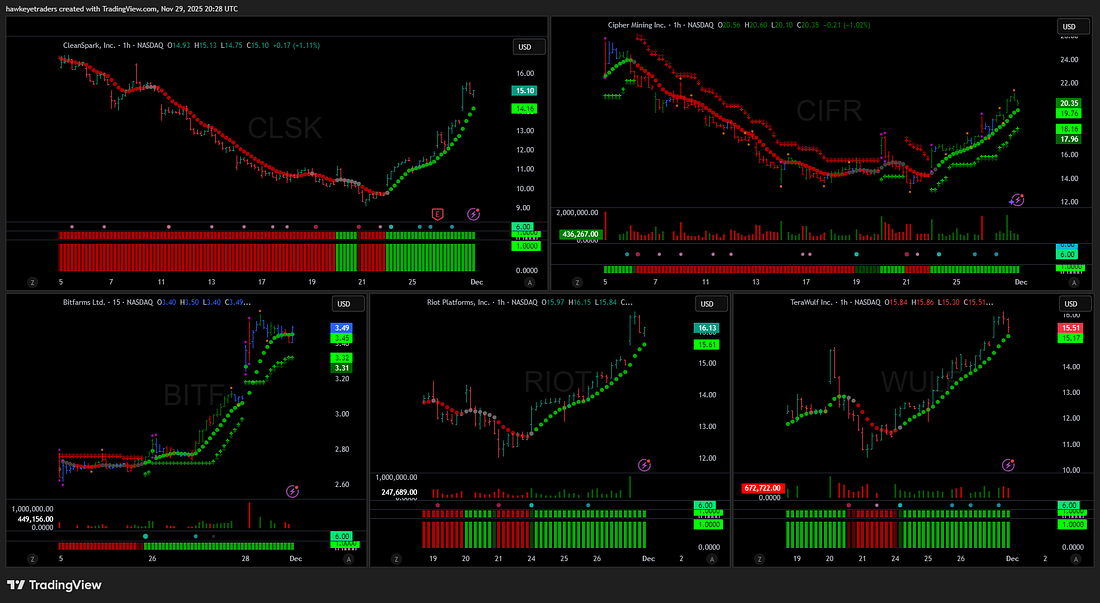Click the lightning event icon on BITF chart
The width and height of the screenshot is (1100, 603).
tap(293, 492)
